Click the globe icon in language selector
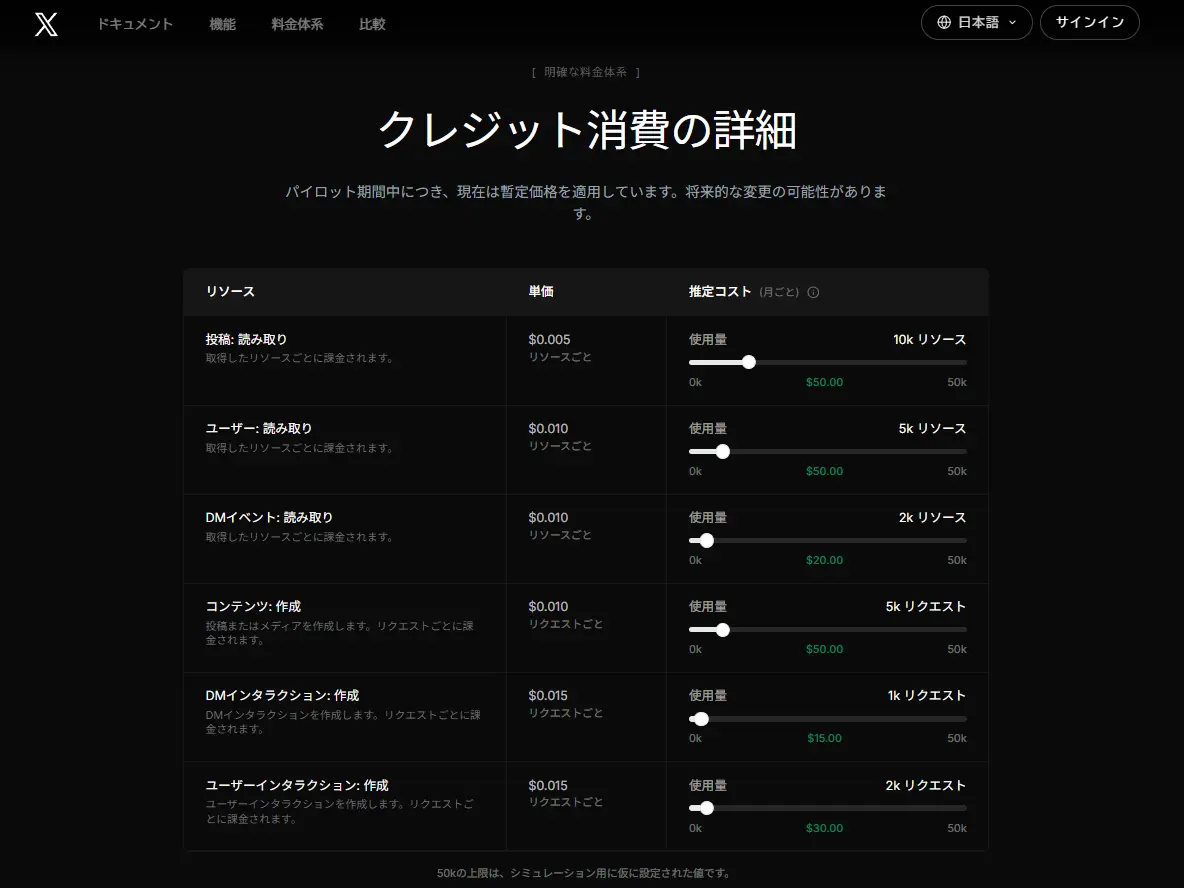This screenshot has height=888, width=1184. tap(944, 23)
